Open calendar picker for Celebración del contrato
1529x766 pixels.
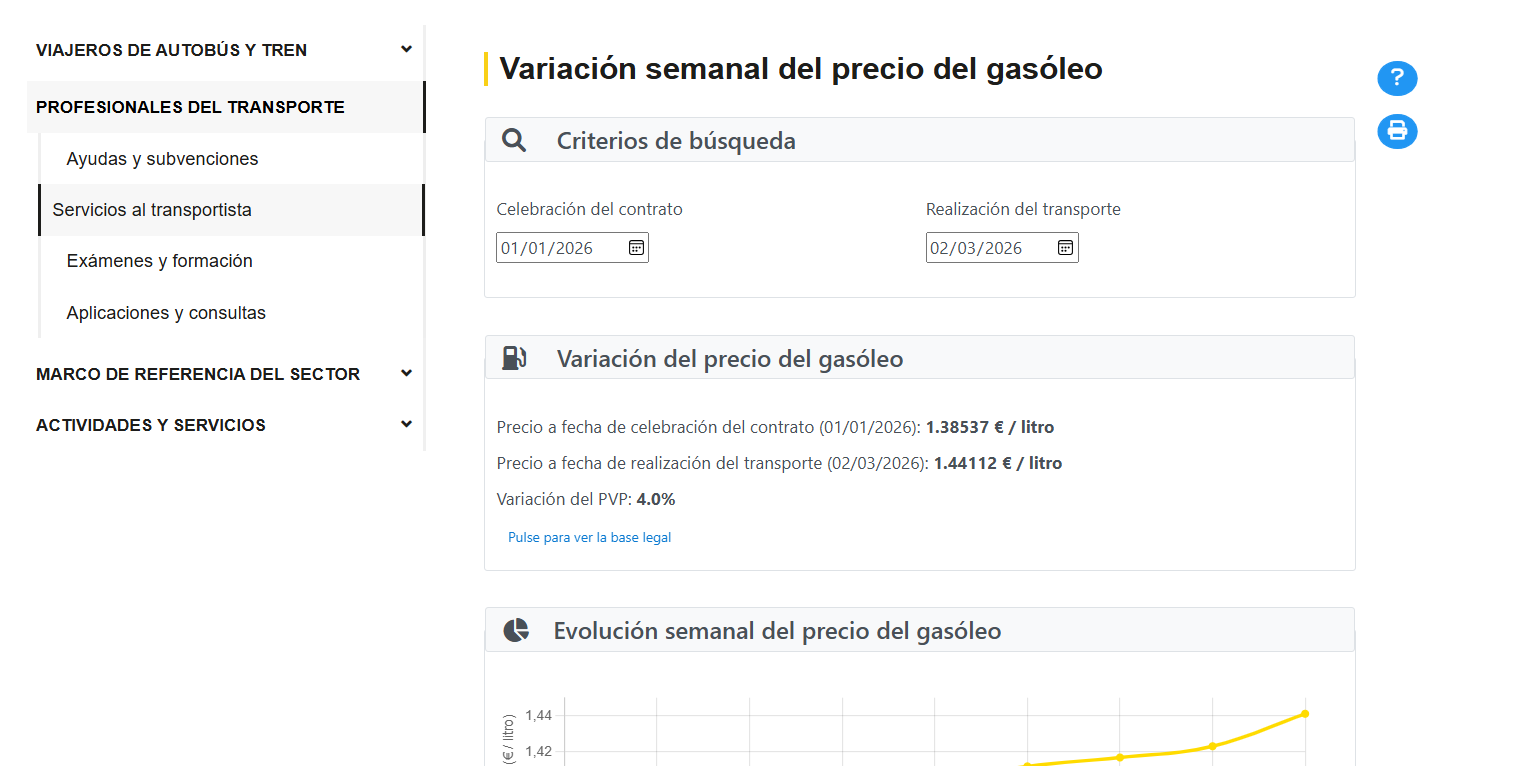coord(636,248)
